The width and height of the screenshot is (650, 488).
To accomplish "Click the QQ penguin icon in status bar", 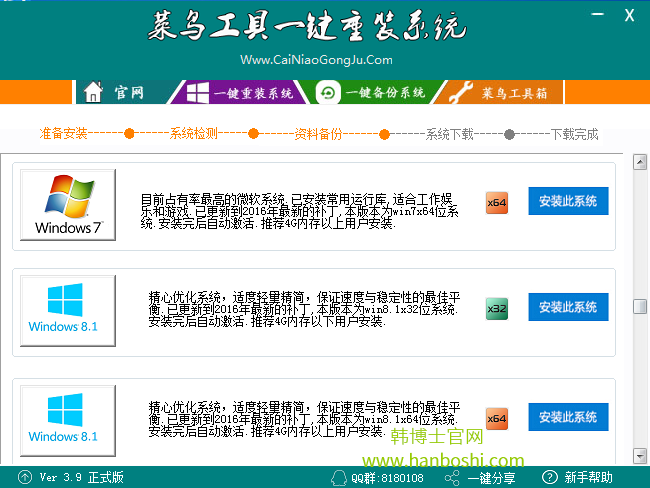I will (x=342, y=477).
